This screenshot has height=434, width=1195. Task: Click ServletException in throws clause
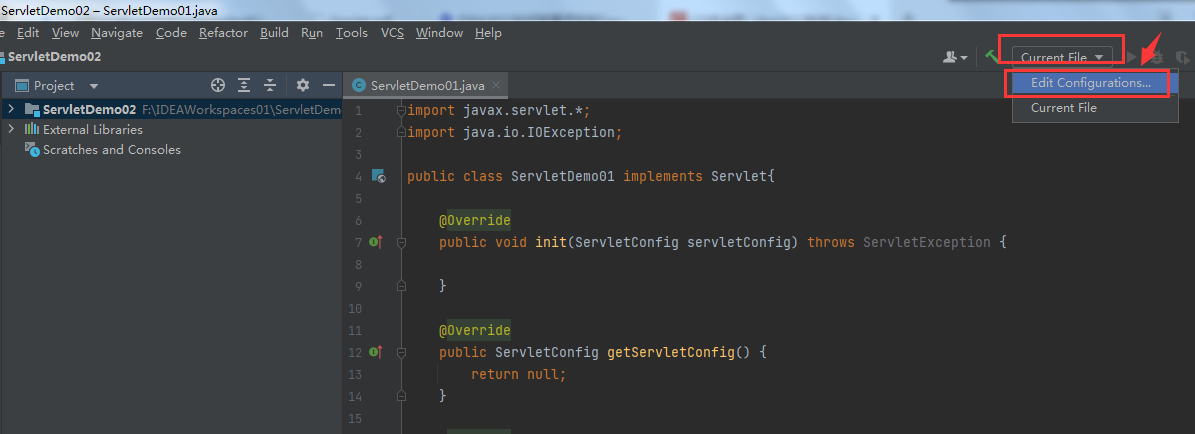(927, 243)
